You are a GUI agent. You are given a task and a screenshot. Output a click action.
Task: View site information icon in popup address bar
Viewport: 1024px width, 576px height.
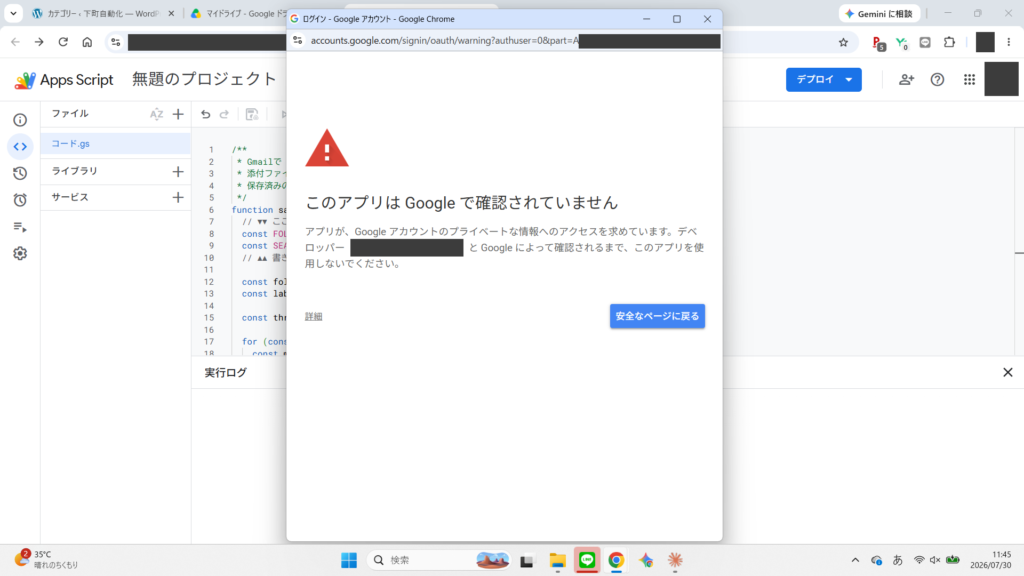298,40
